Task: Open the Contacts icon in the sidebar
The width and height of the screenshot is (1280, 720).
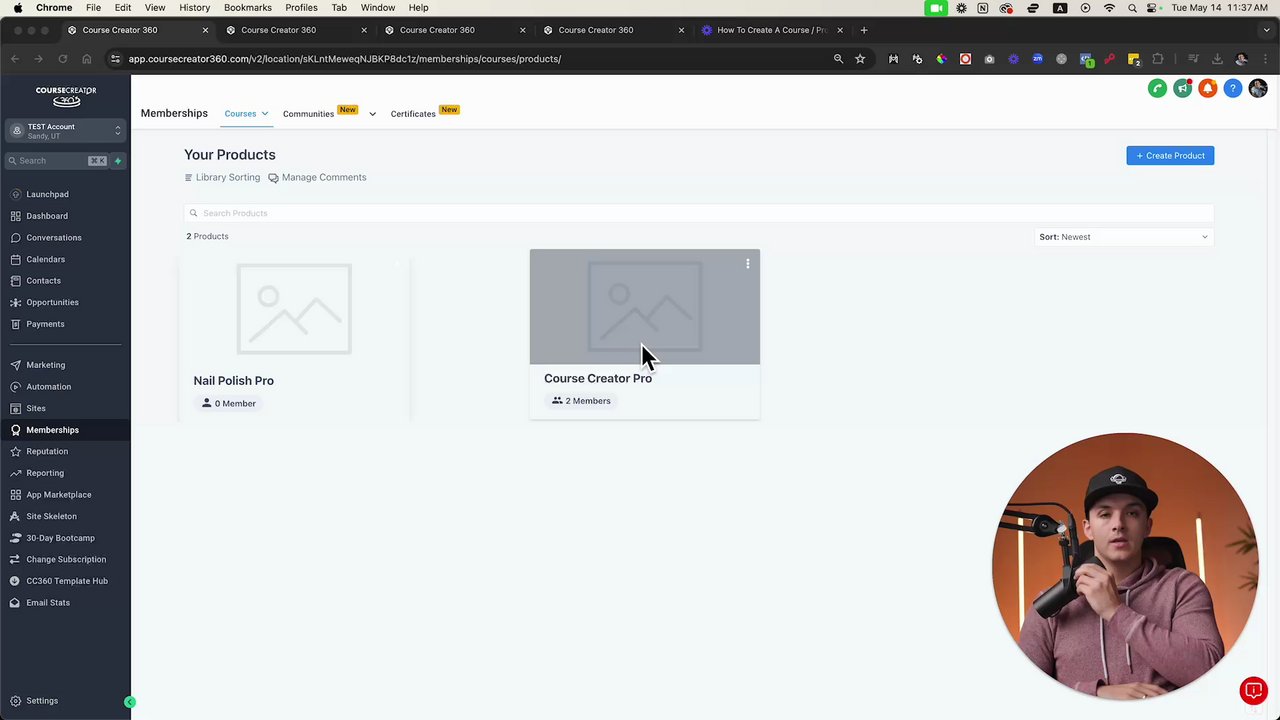Action: point(16,281)
